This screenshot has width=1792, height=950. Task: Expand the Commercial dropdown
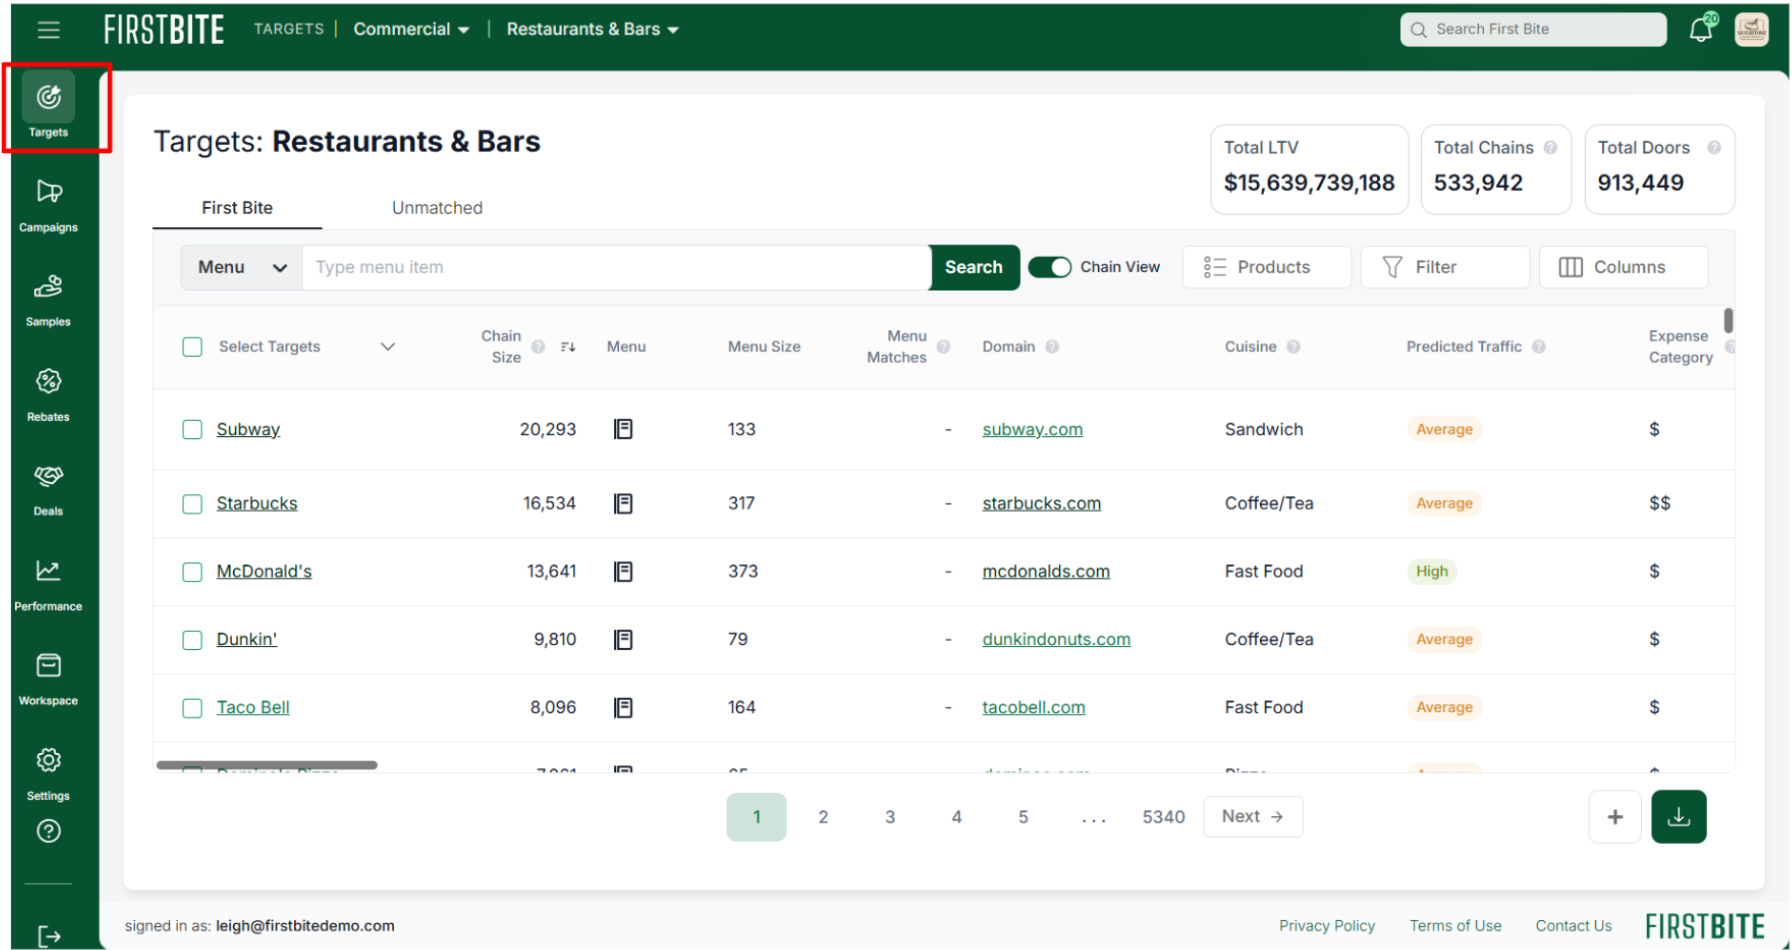tap(411, 29)
